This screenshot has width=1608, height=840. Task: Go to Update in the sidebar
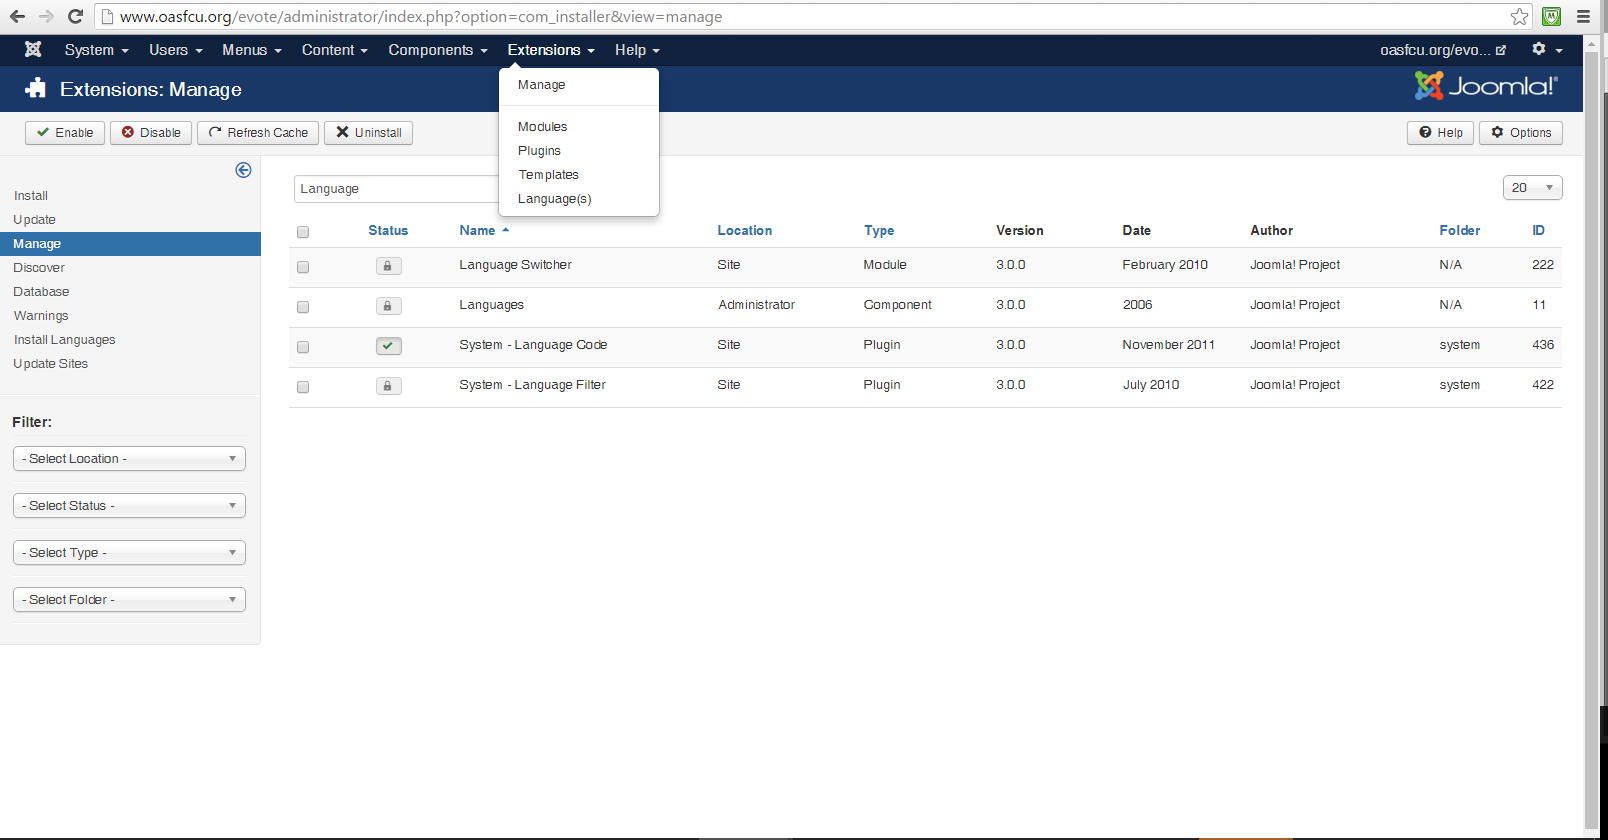tap(35, 220)
